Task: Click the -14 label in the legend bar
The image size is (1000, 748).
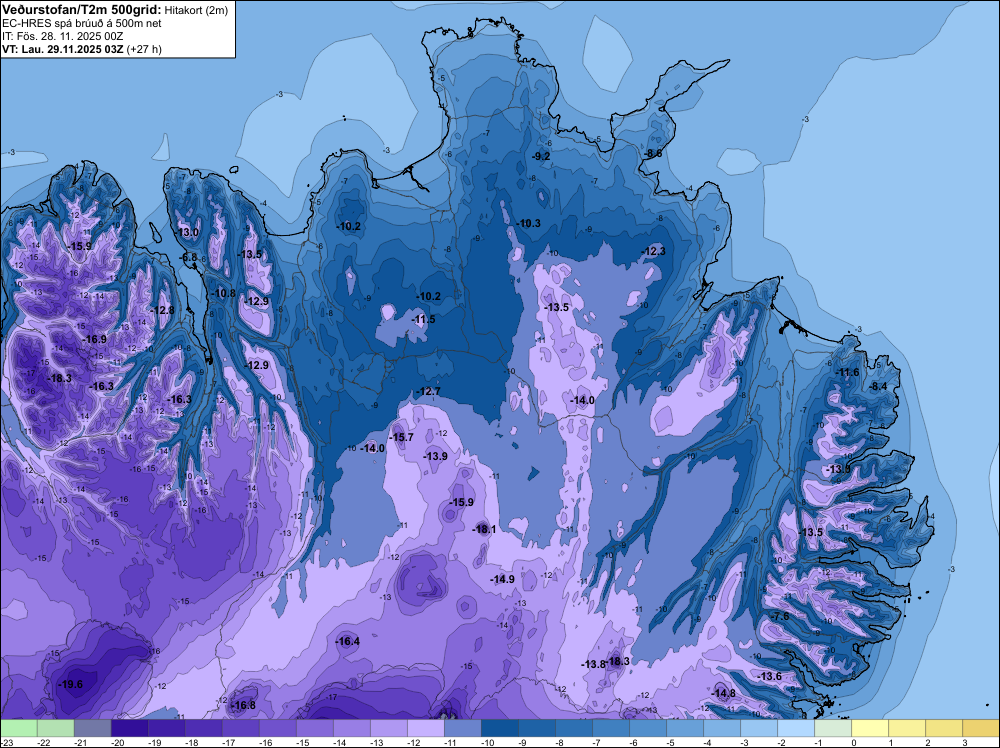Action: [x=340, y=742]
